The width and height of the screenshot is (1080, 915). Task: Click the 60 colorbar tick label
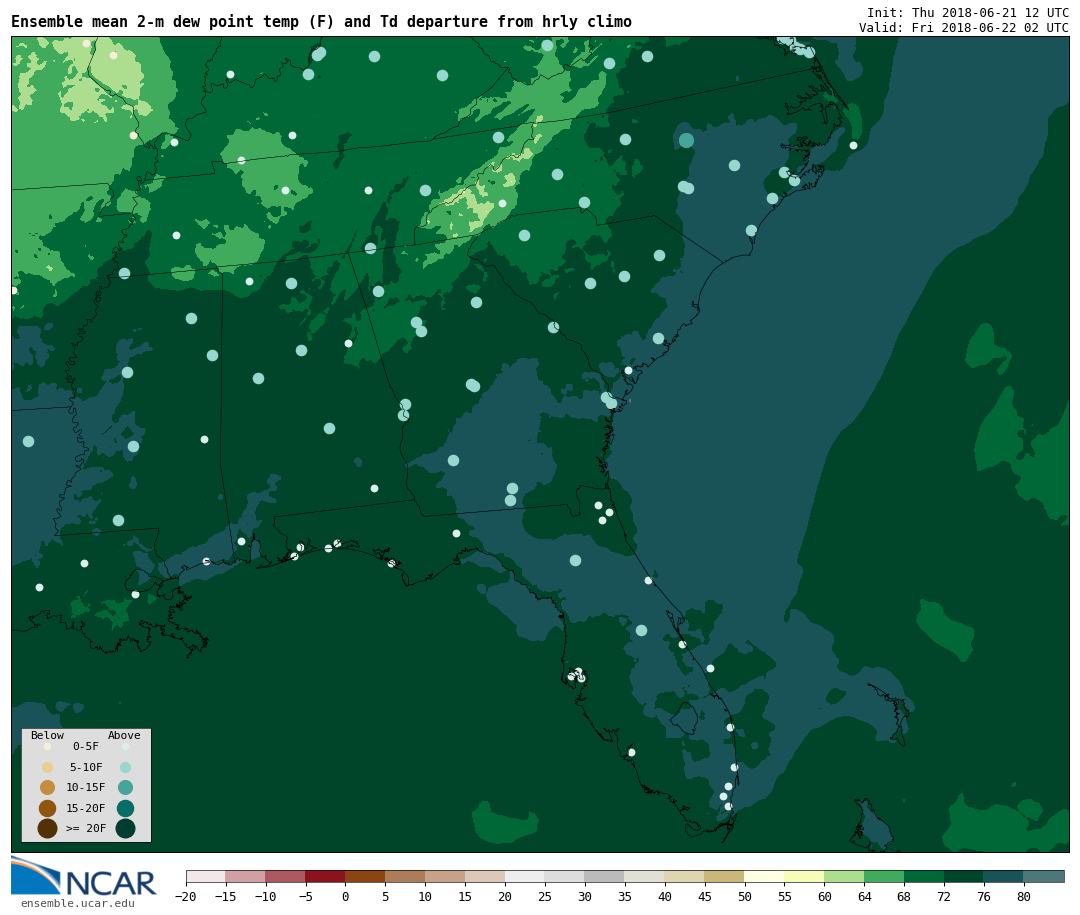pos(824,896)
